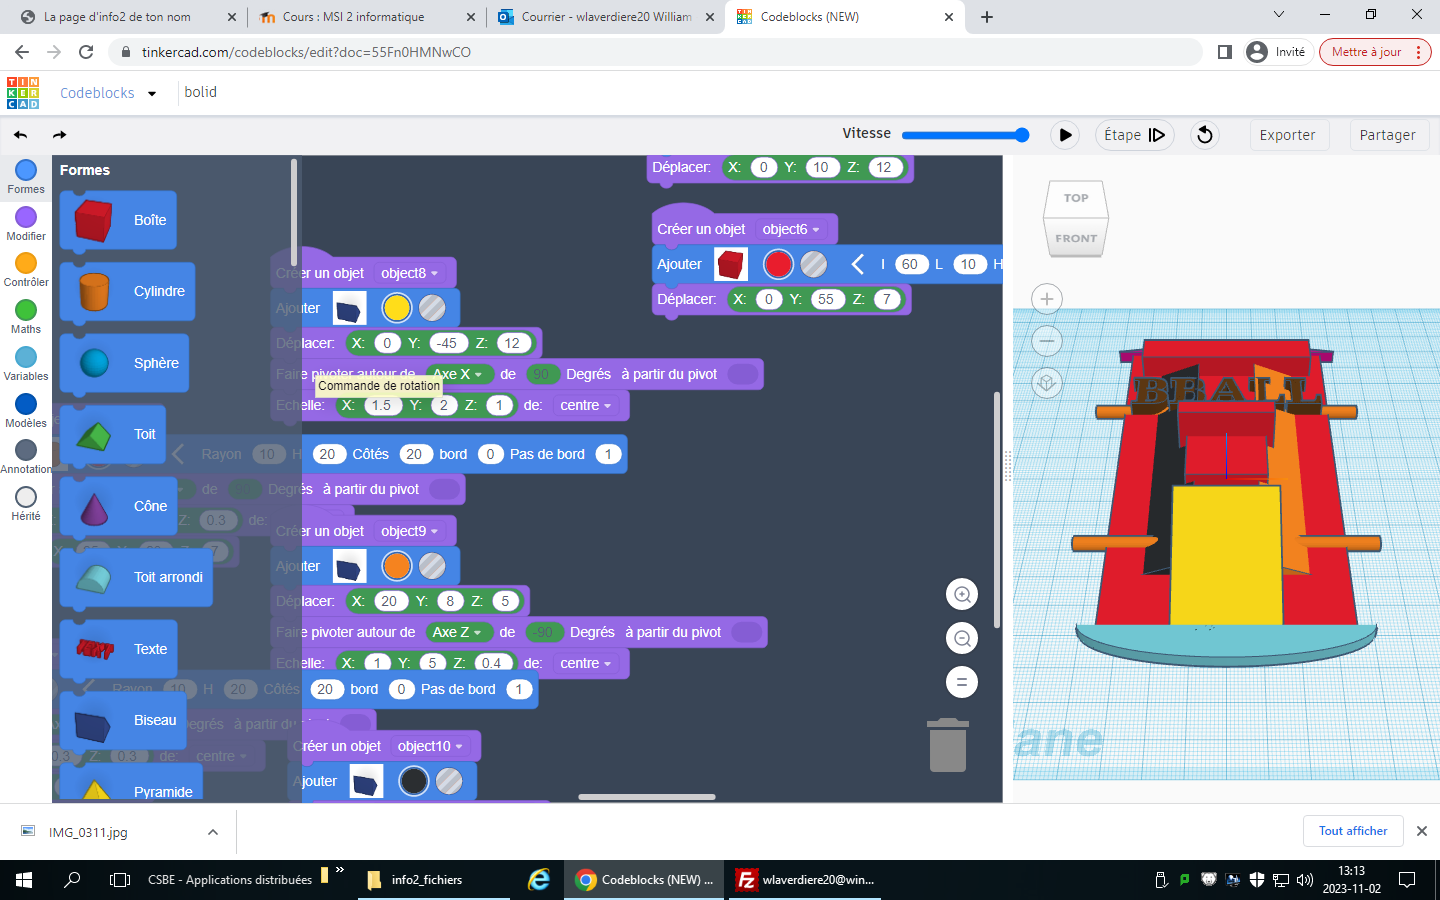Select the Cylindre shape block
This screenshot has height=900, width=1440.
click(127, 292)
